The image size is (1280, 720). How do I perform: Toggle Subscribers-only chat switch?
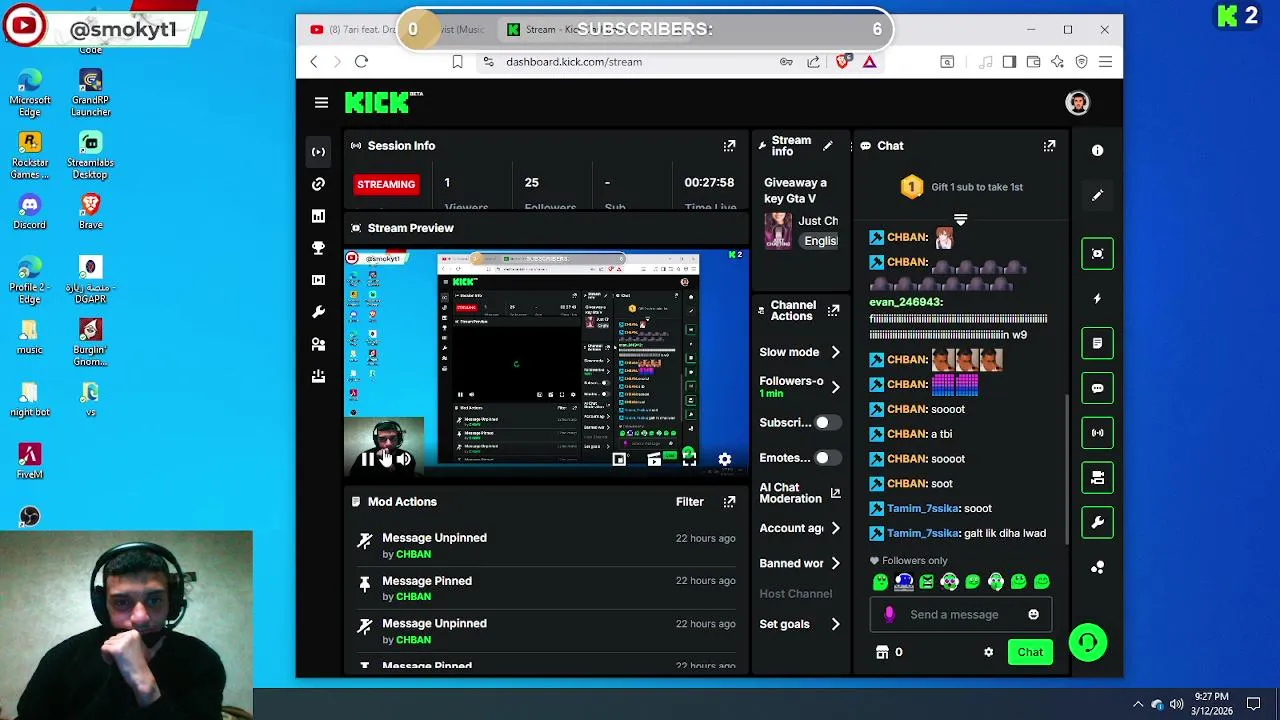827,423
